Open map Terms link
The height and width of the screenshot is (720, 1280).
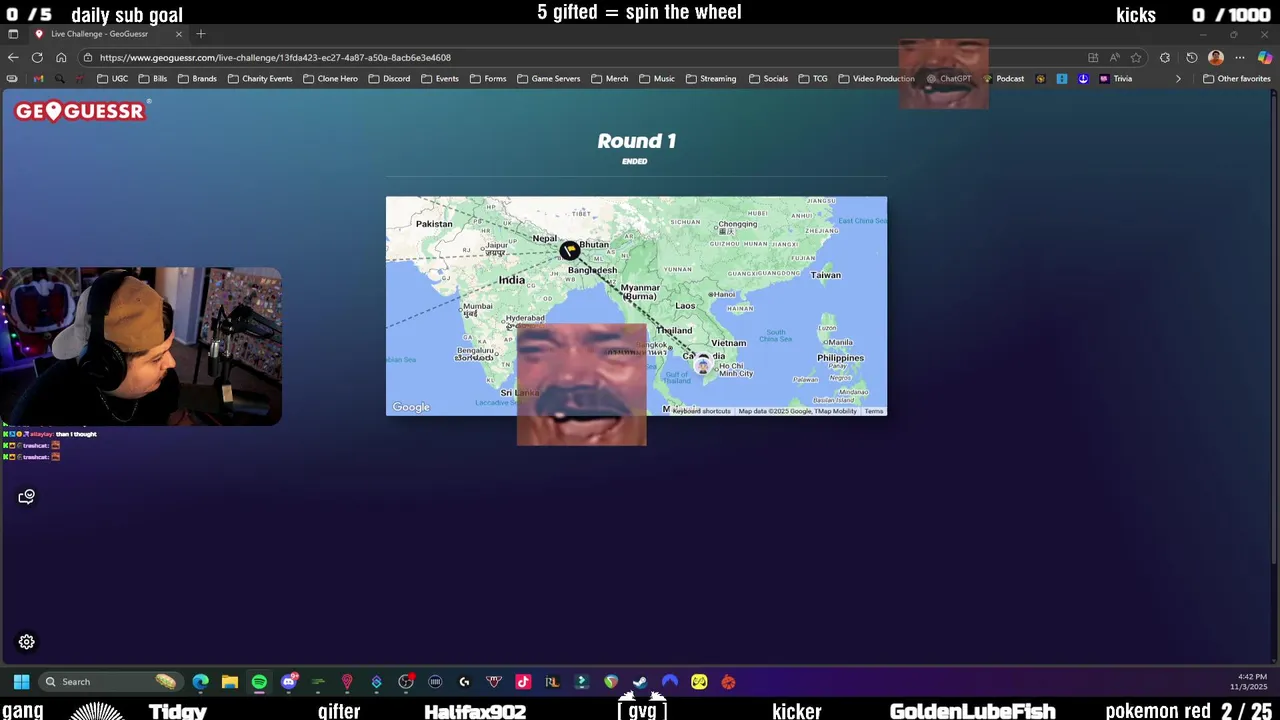point(874,411)
